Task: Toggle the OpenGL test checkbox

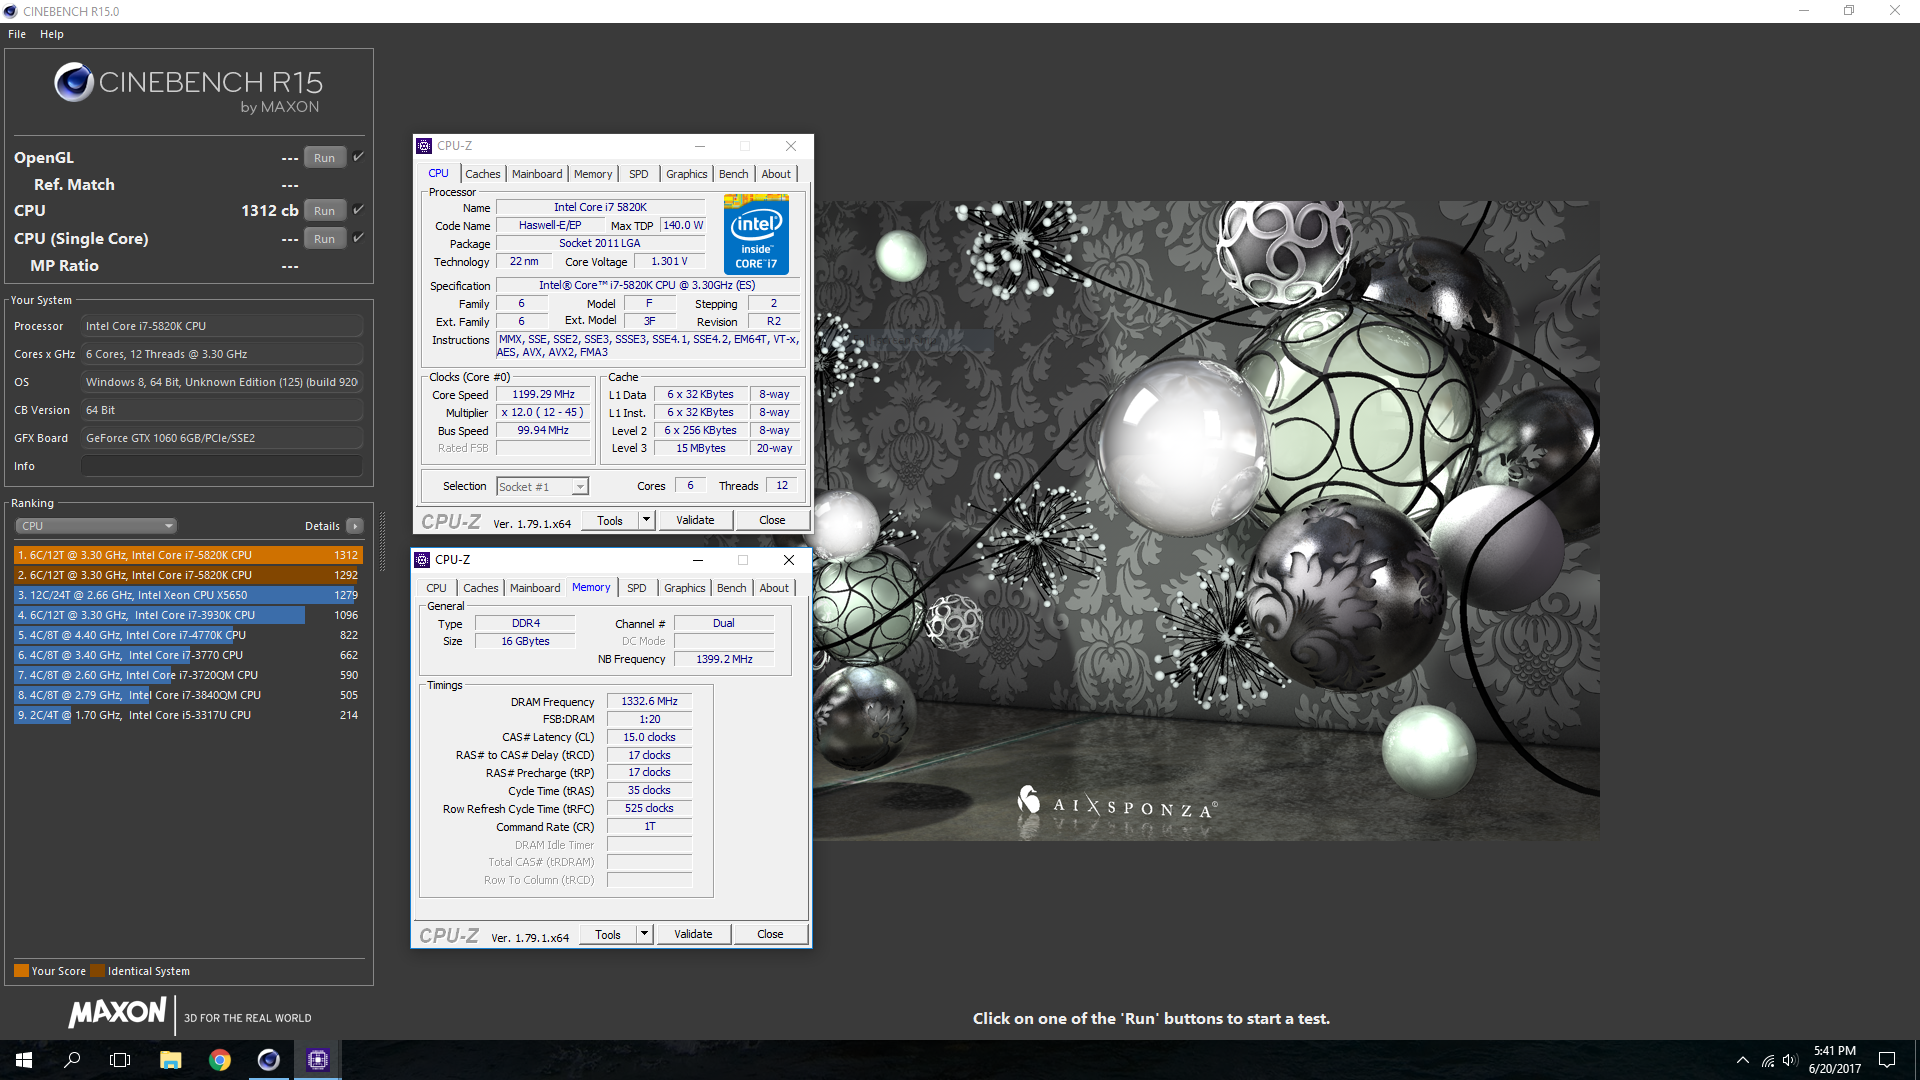Action: click(x=358, y=156)
